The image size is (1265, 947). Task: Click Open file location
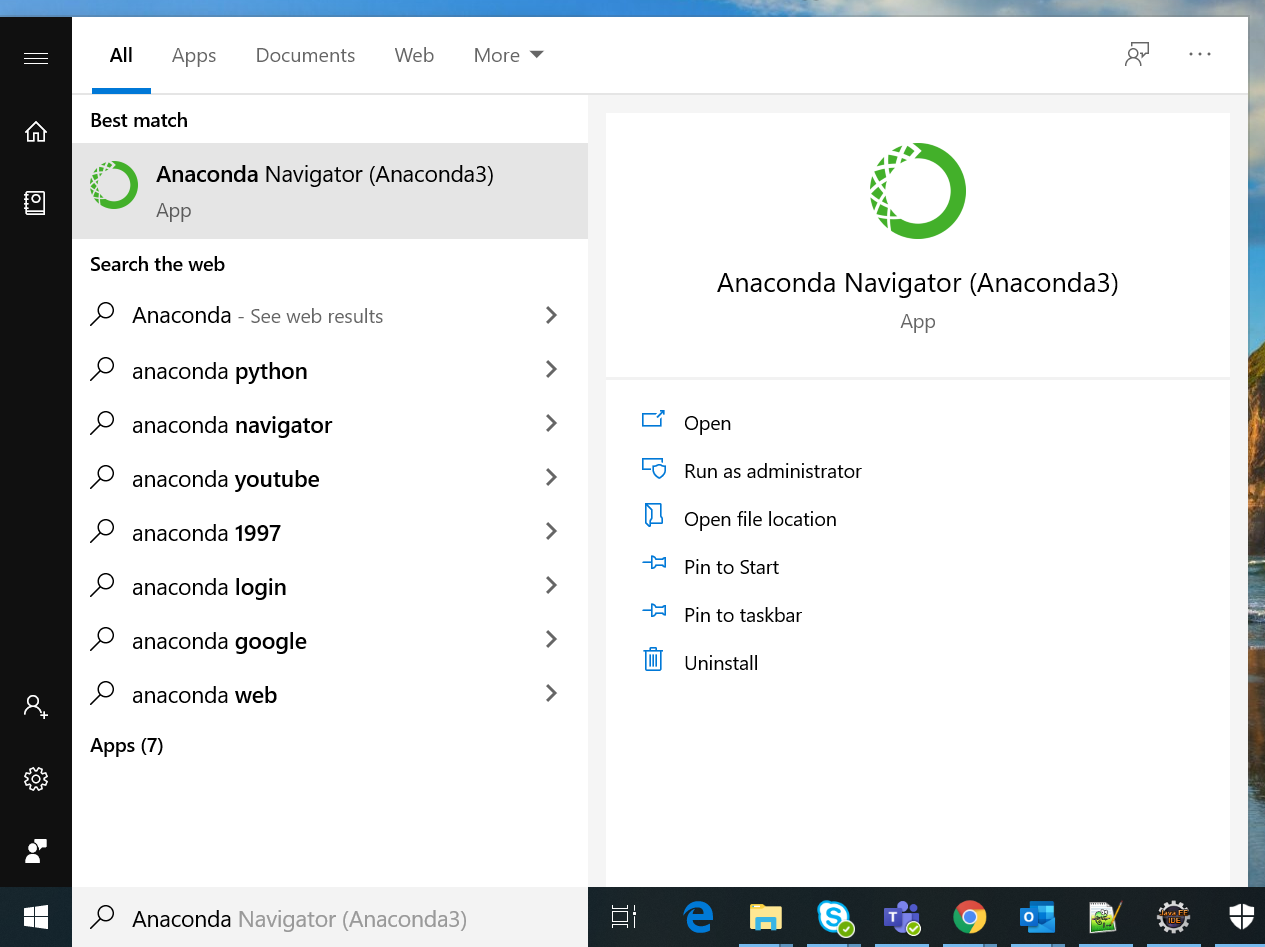tap(760, 519)
